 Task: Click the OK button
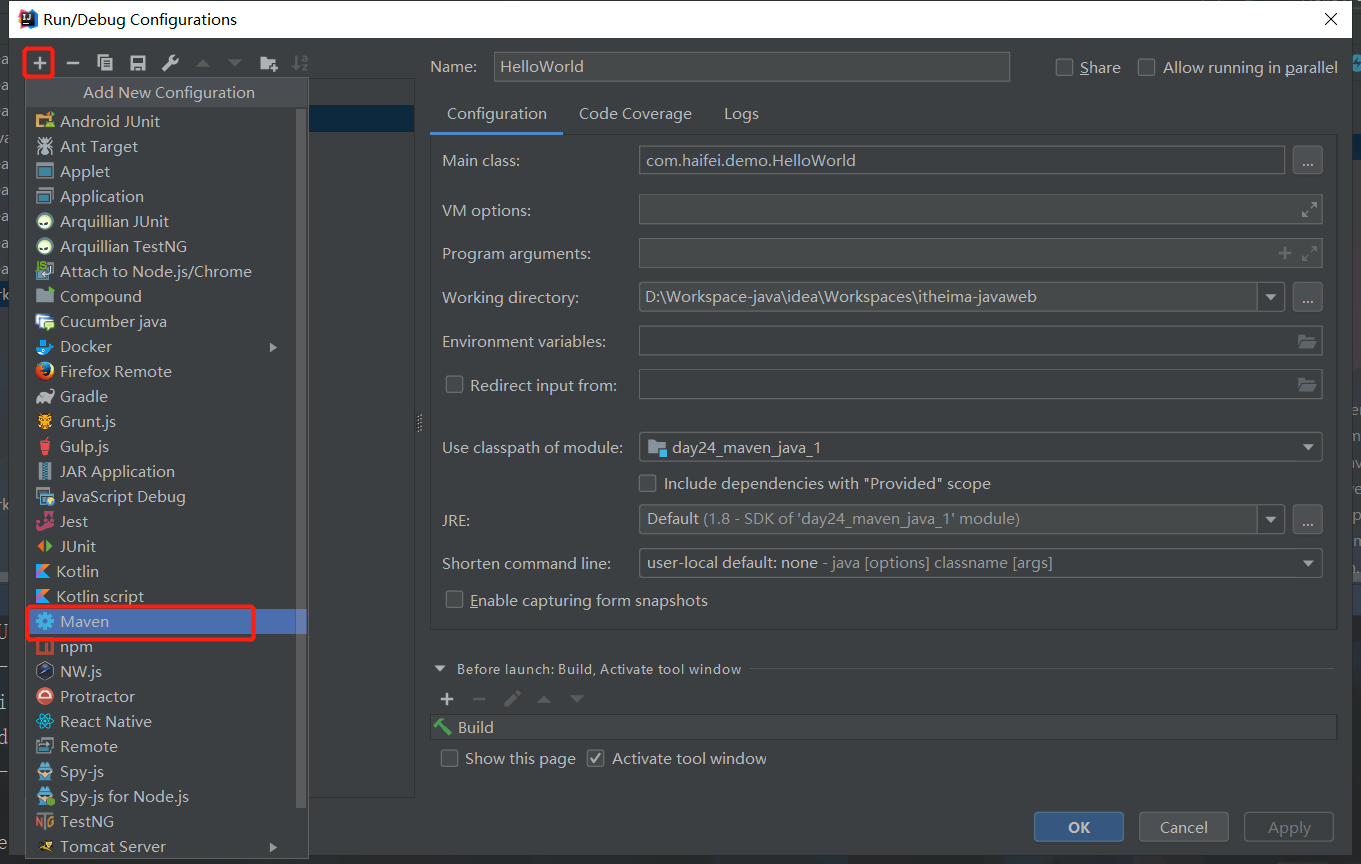1079,827
